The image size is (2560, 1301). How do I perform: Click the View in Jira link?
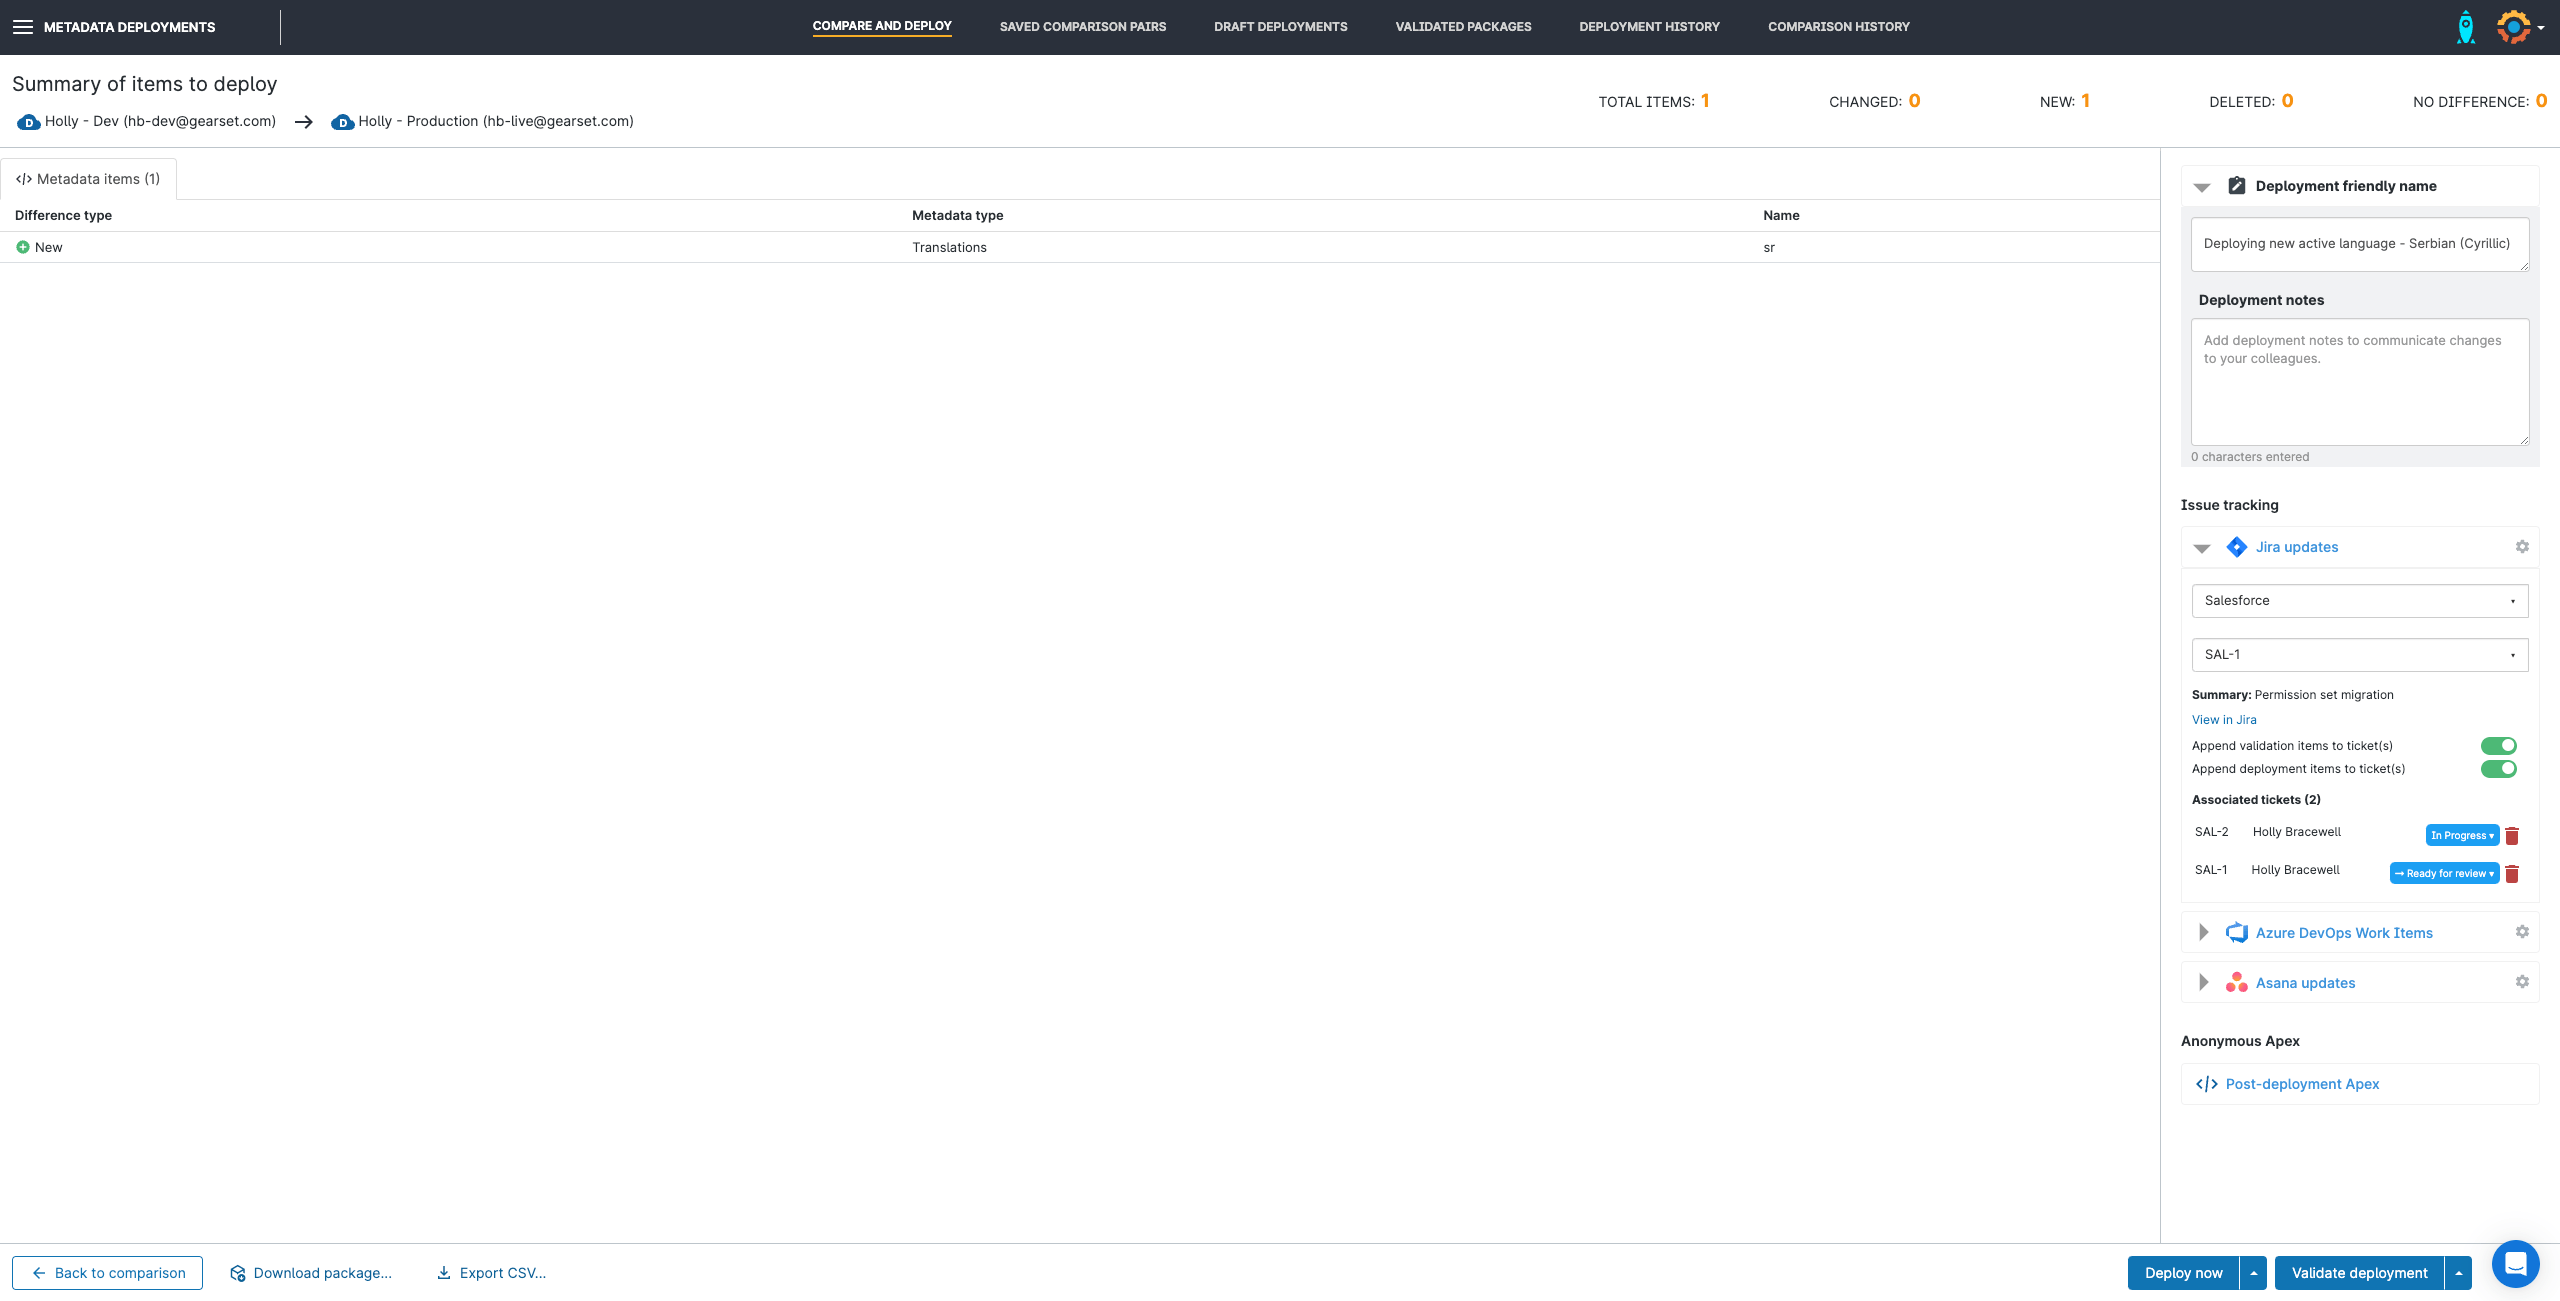2224,719
